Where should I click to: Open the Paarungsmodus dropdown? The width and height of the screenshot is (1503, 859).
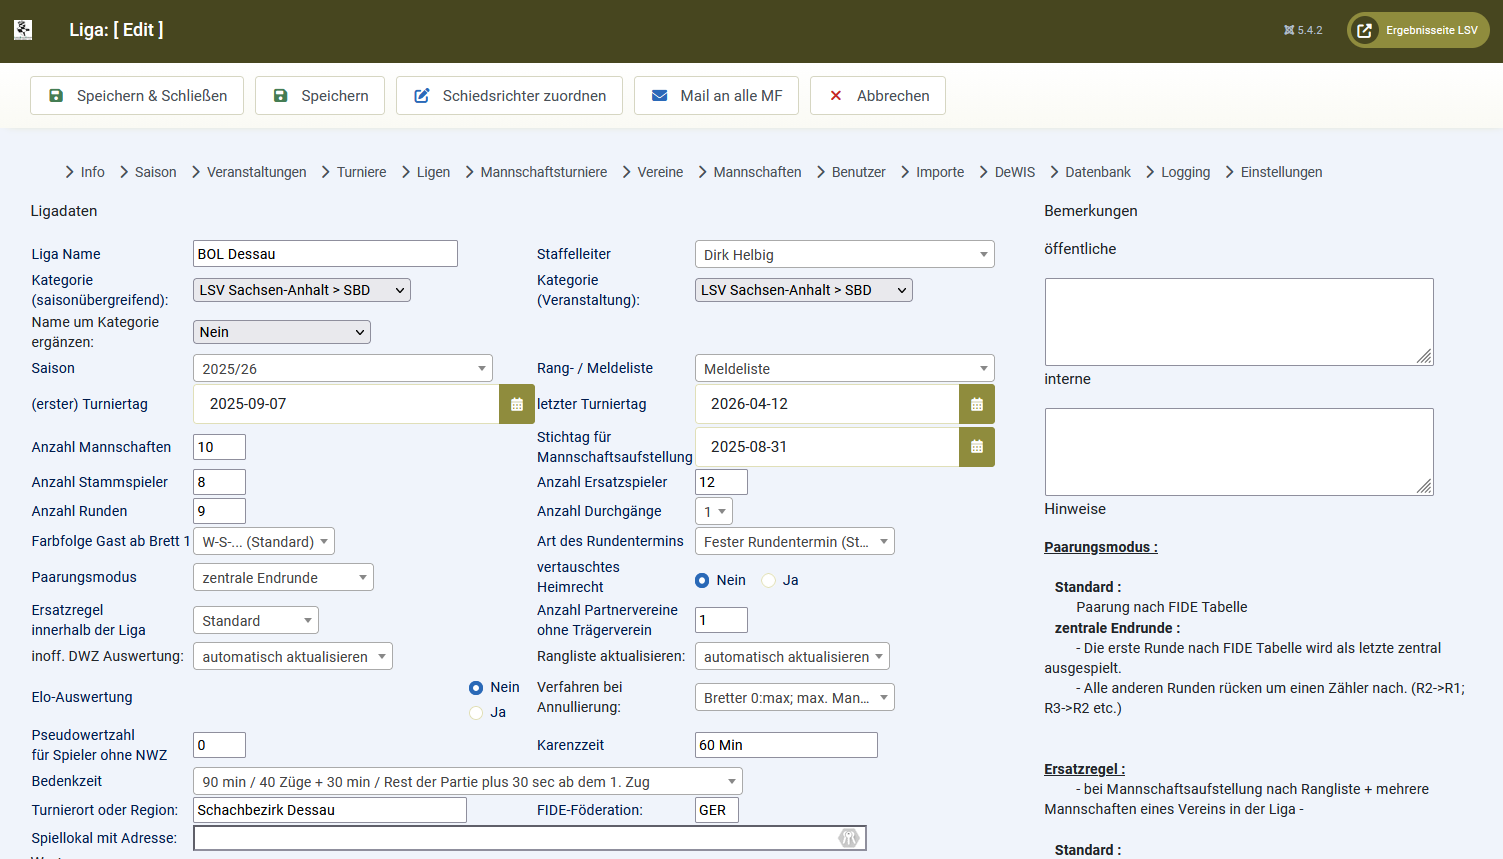click(x=283, y=577)
